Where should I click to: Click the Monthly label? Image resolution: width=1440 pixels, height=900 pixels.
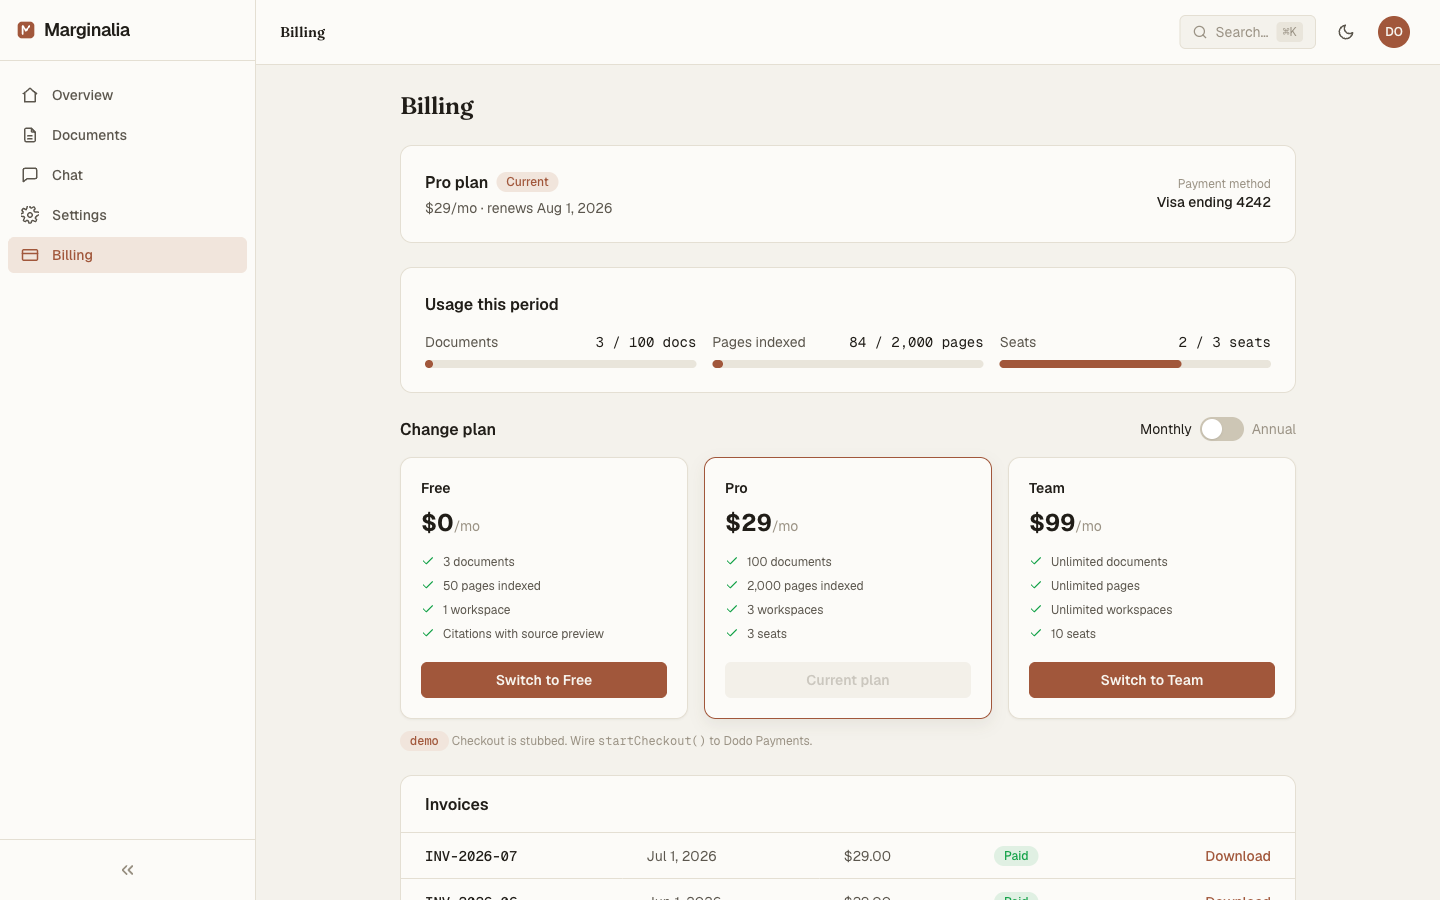(x=1166, y=429)
